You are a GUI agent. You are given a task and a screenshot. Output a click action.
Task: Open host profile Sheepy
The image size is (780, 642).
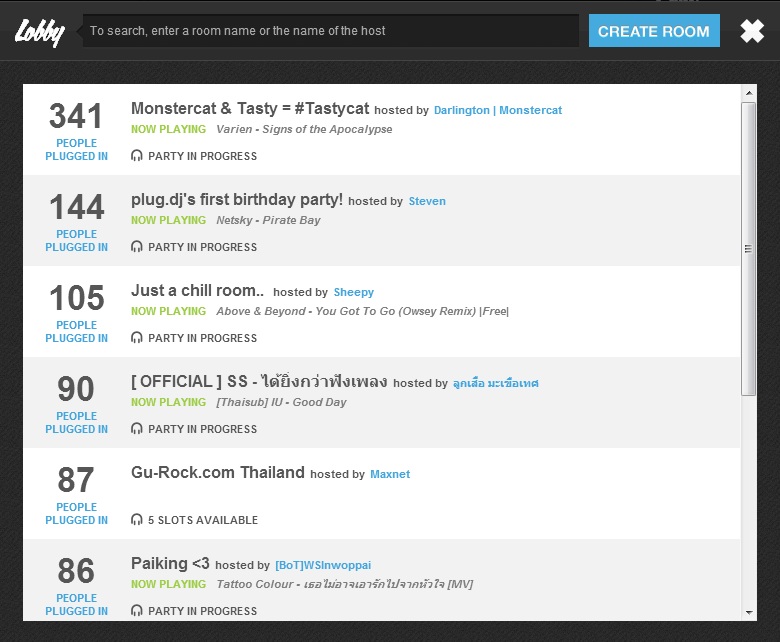[354, 292]
